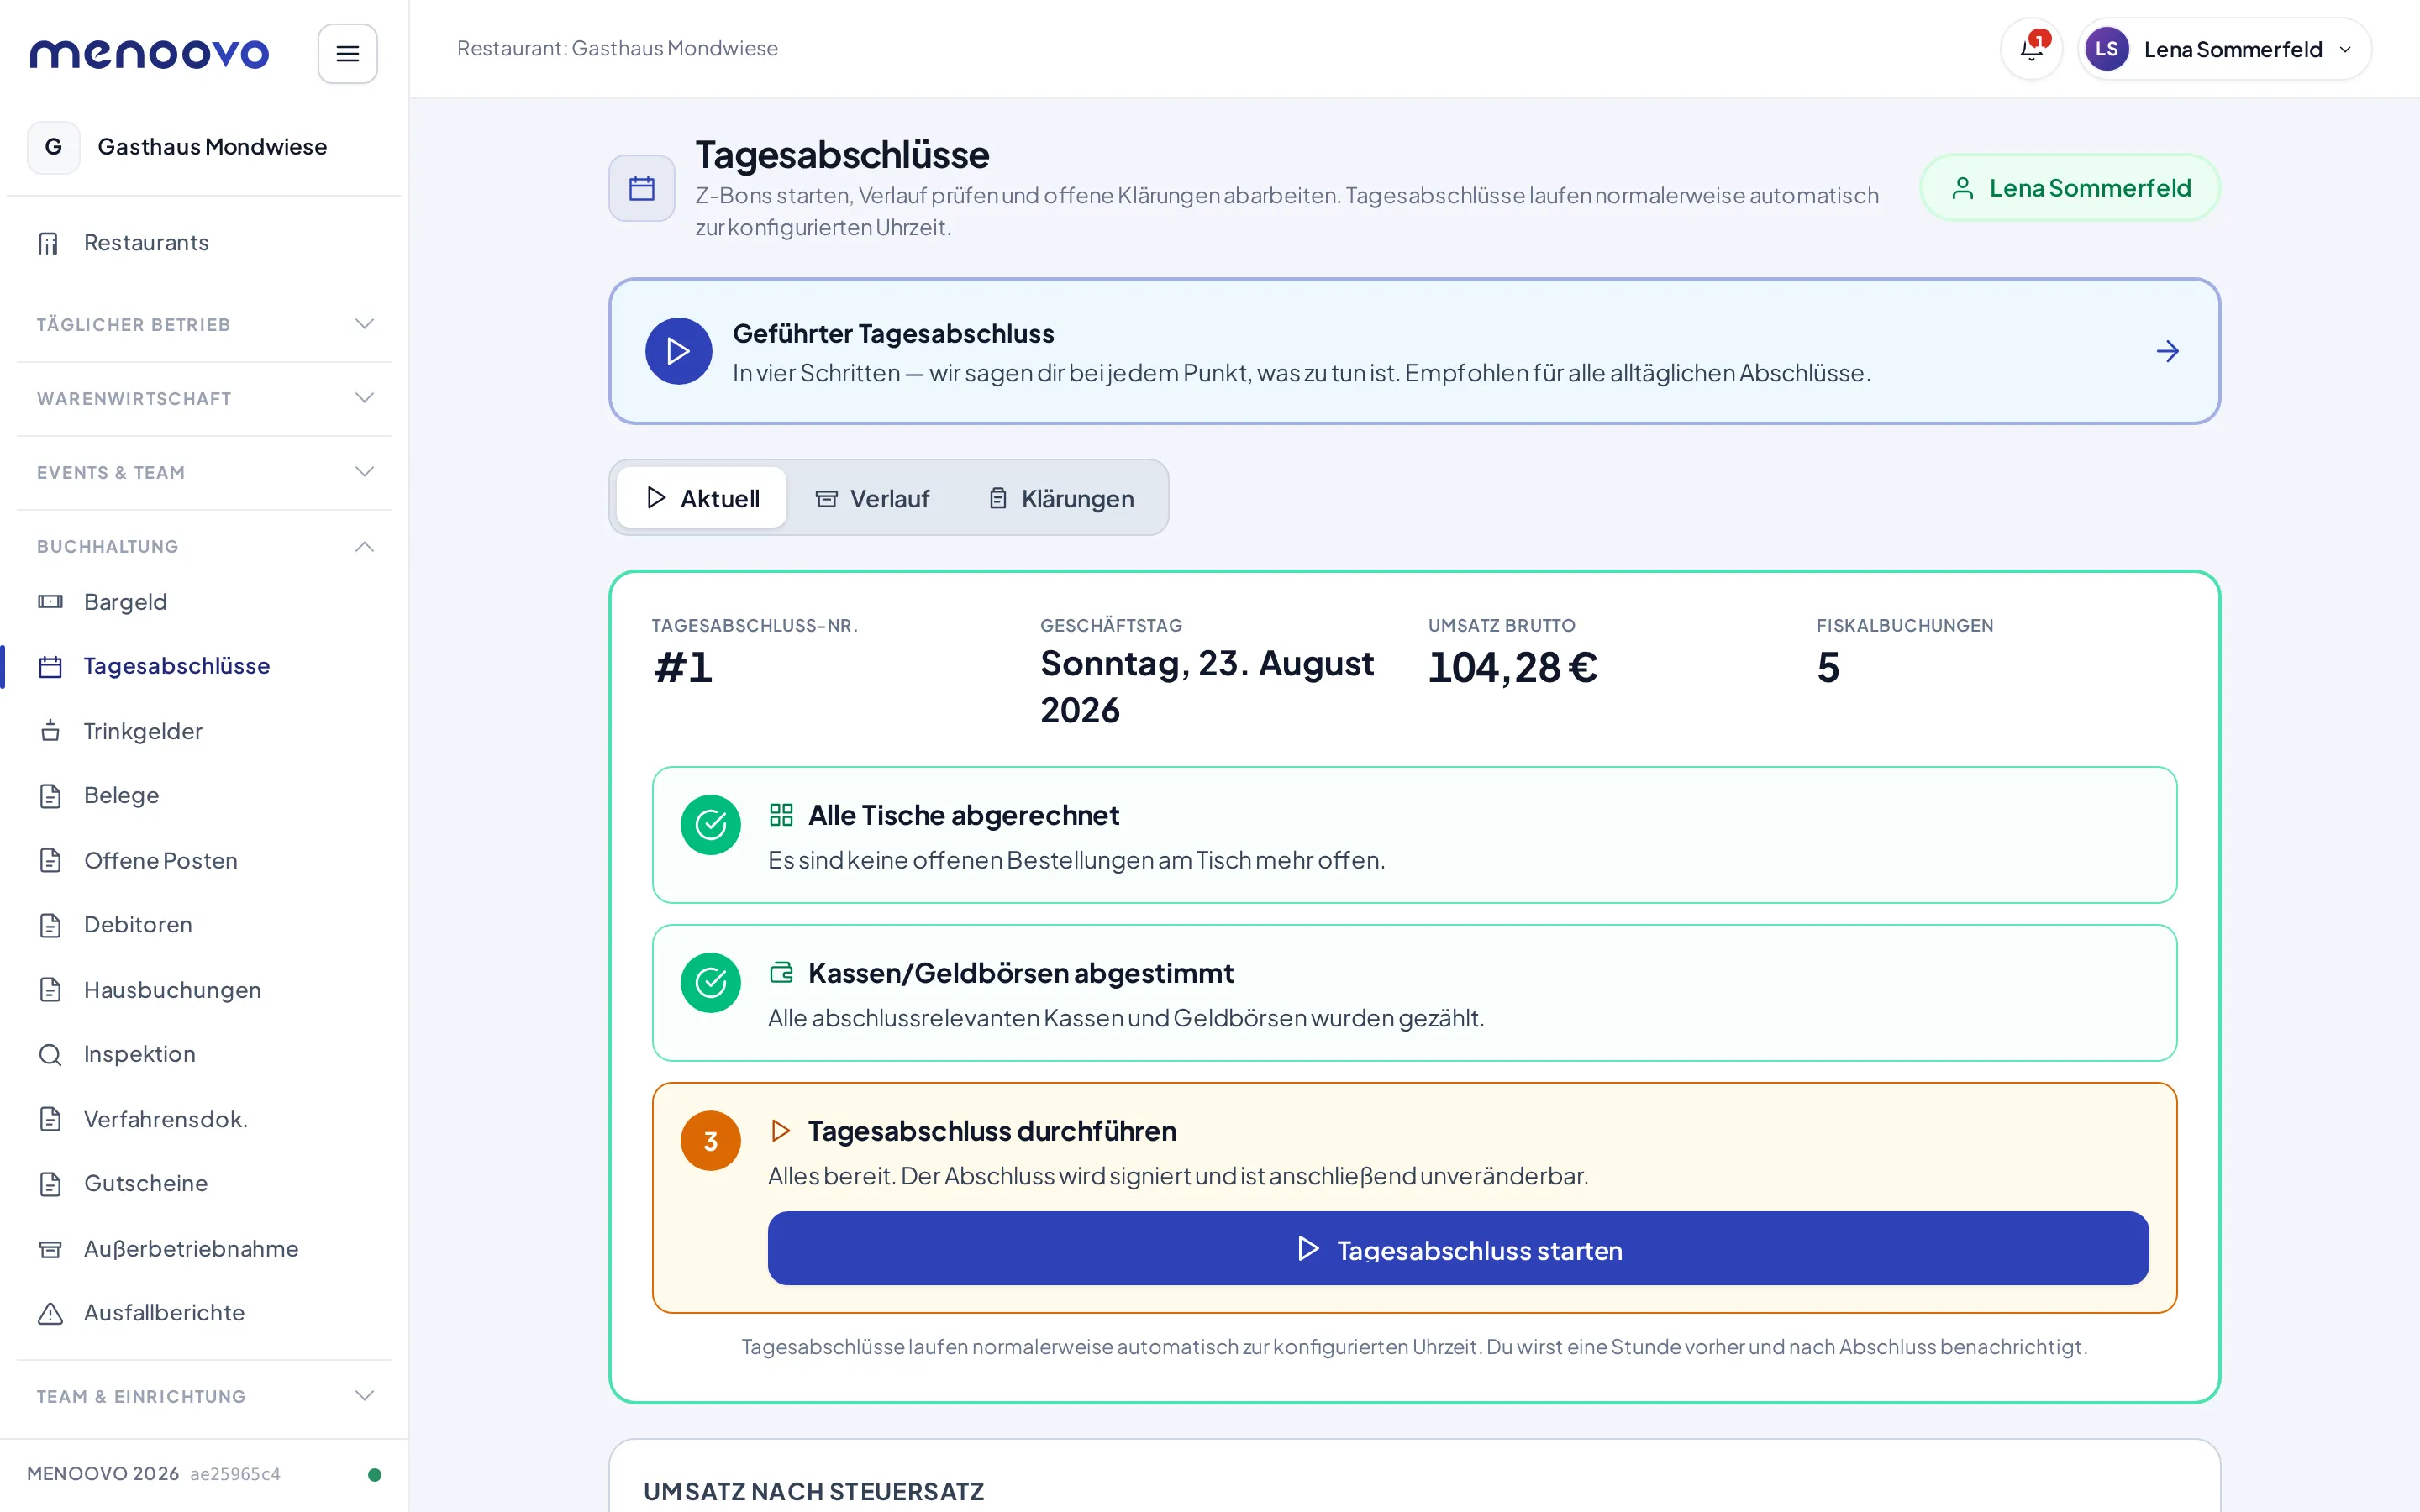Image resolution: width=2420 pixels, height=1512 pixels.
Task: Switch to the Aktuell tab
Action: [701, 498]
